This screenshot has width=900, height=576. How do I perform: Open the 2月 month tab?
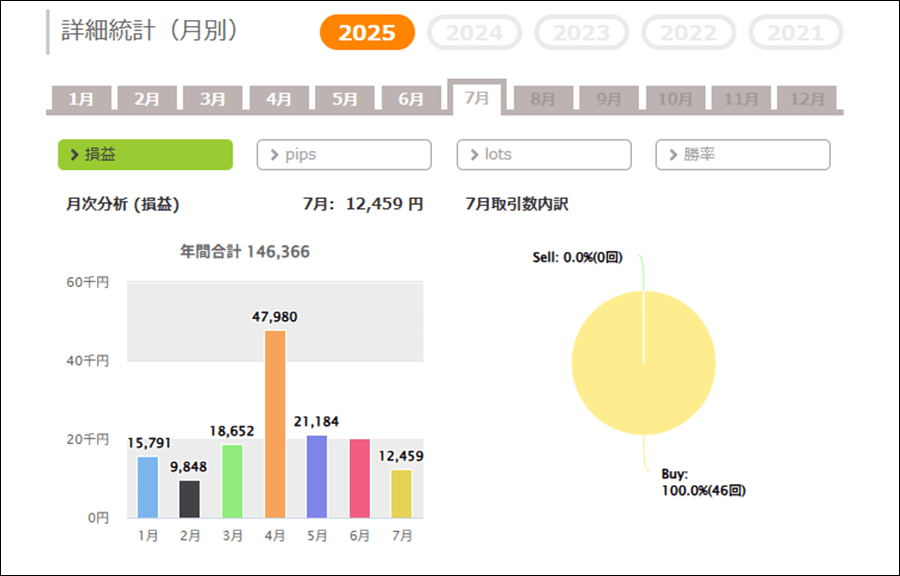[147, 99]
